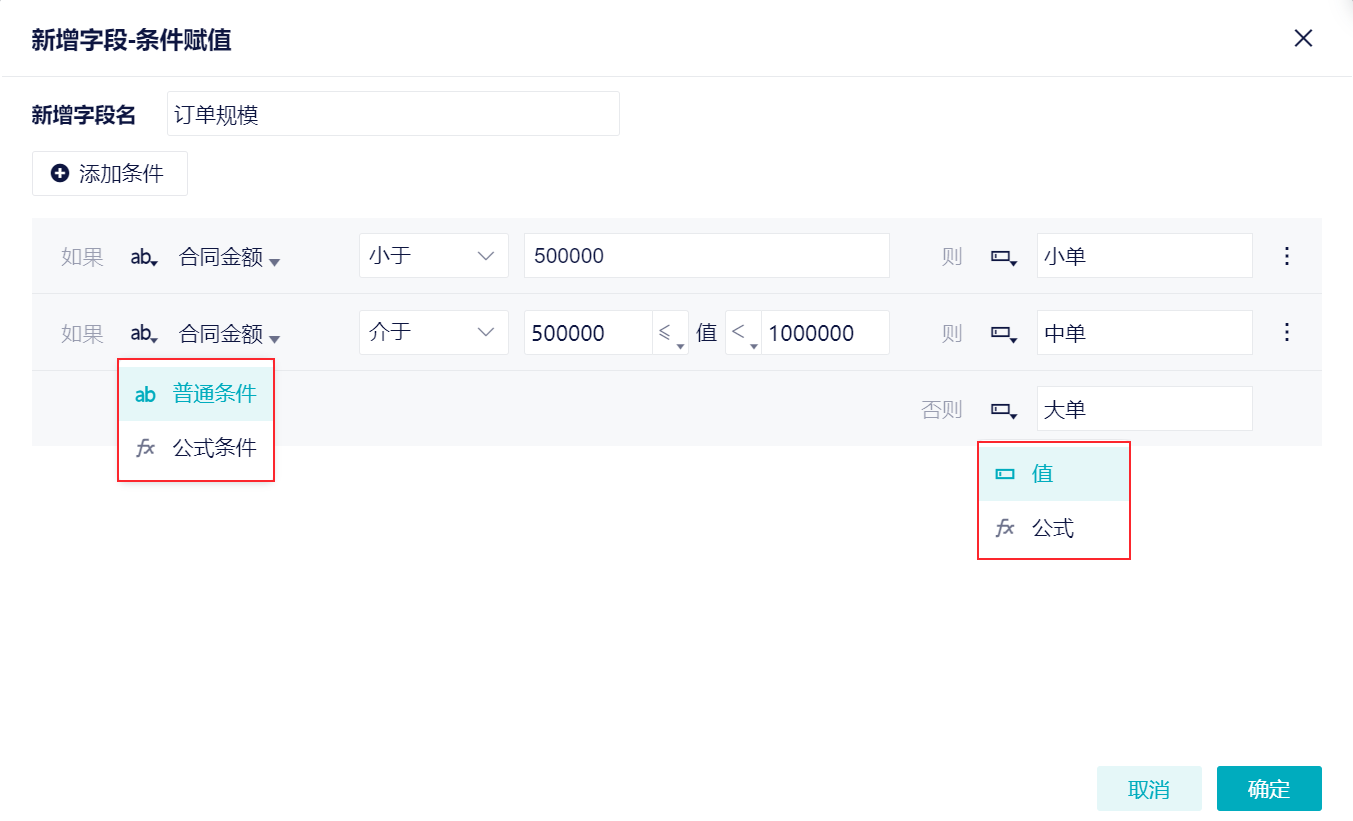Close the 新增字段-条件赋值 dialog
Image resolution: width=1353 pixels, height=821 pixels.
point(1303,39)
